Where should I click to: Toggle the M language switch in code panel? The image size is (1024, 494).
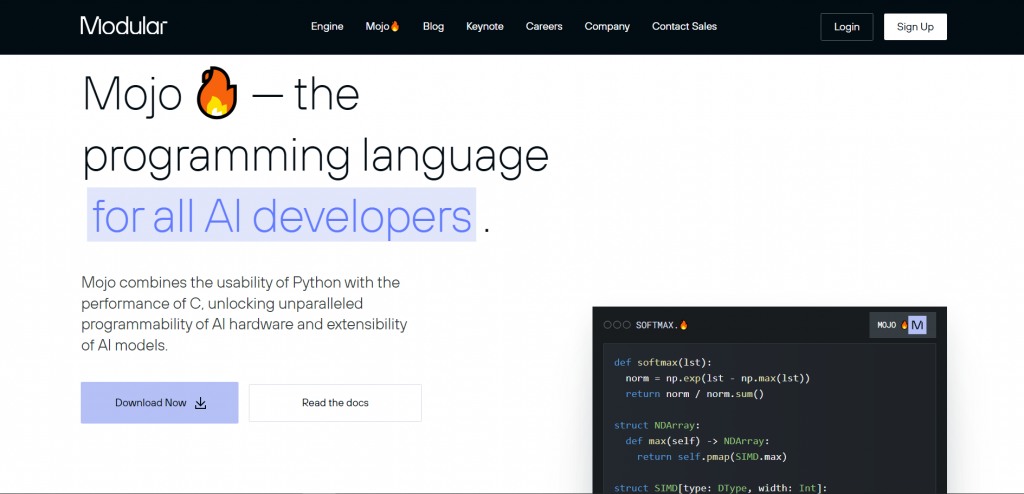pyautogui.click(x=918, y=325)
